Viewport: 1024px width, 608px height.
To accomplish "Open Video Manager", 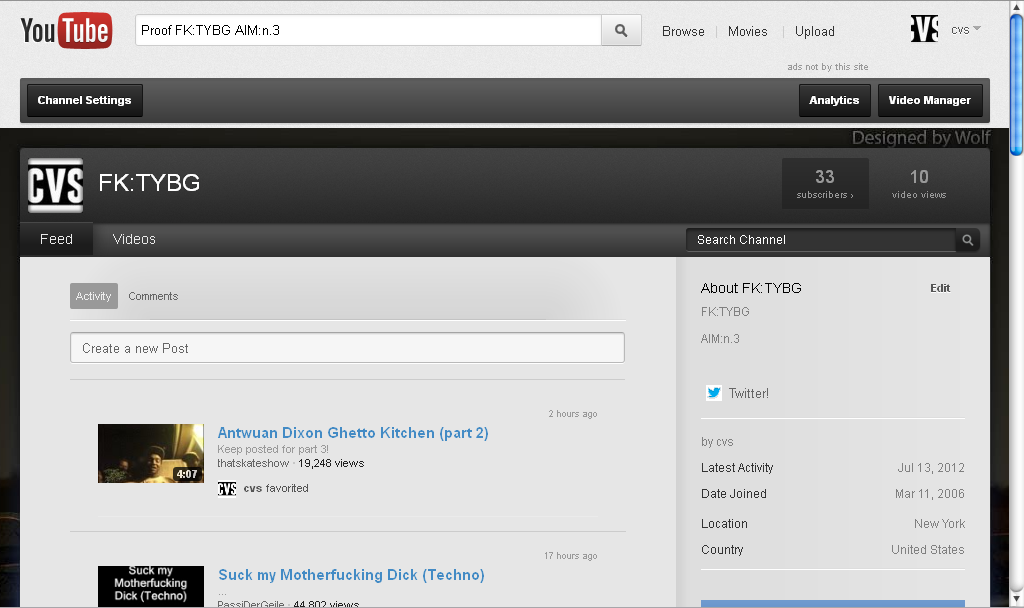I will pos(929,101).
